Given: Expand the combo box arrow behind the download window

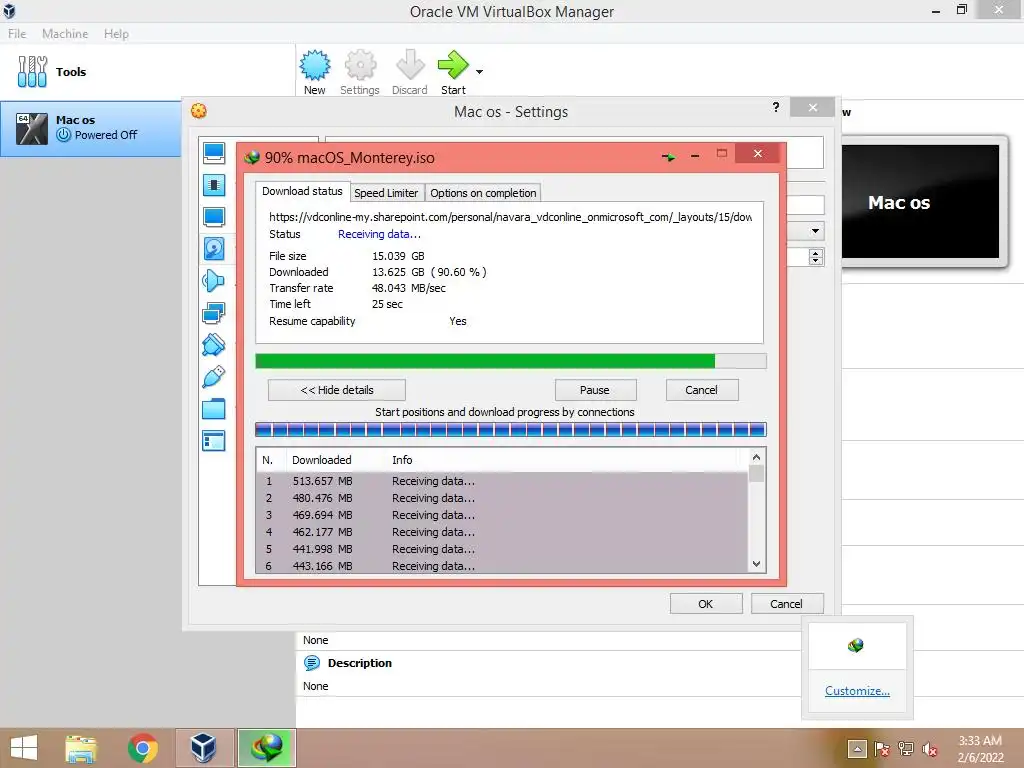Looking at the screenshot, I should [815, 231].
